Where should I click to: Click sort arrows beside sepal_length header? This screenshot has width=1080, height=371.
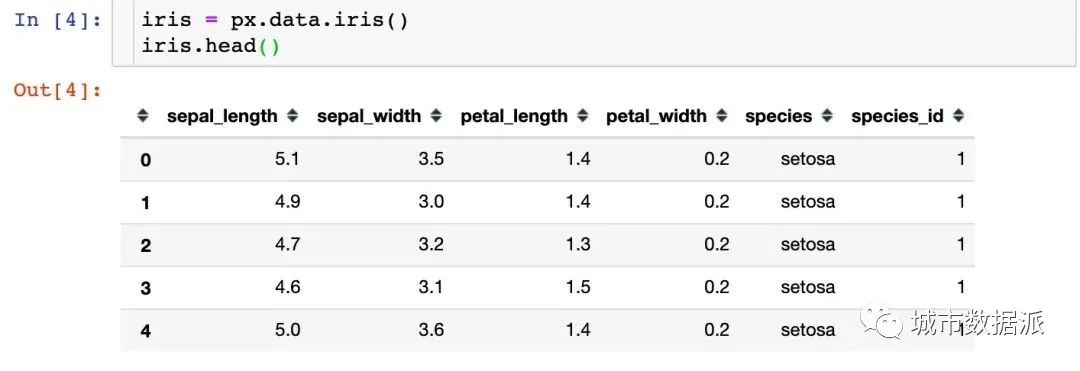tap(292, 116)
